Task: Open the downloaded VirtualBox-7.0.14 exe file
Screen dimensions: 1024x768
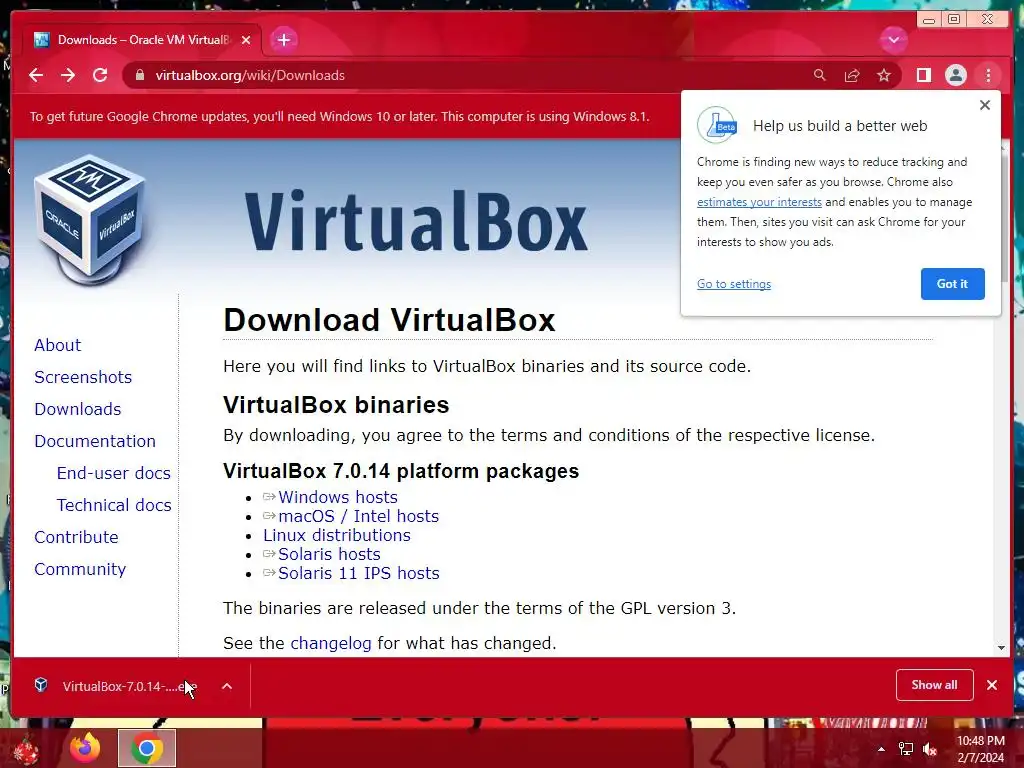Action: [x=129, y=686]
